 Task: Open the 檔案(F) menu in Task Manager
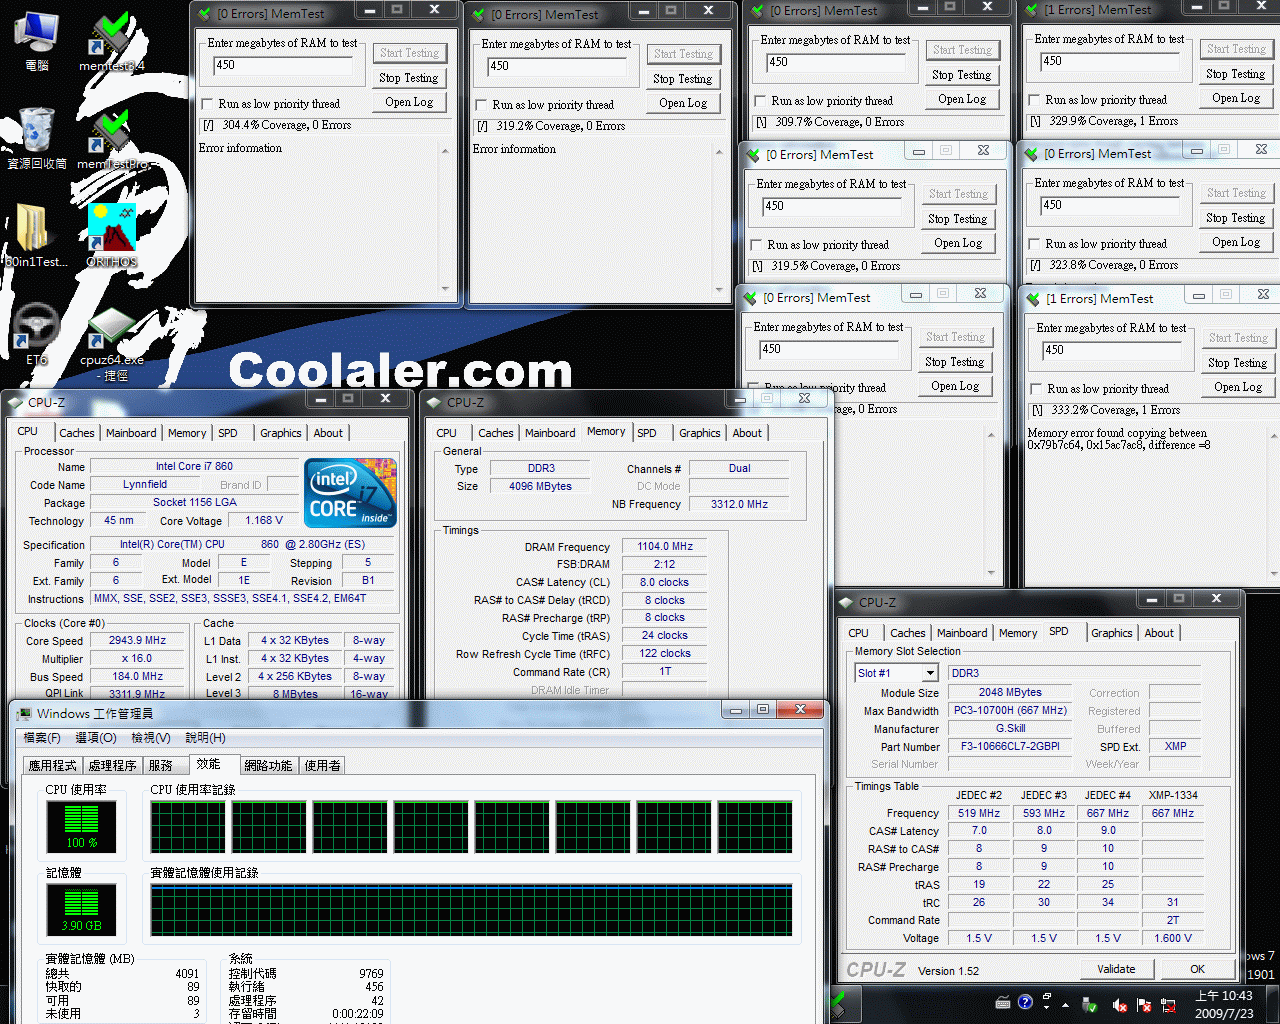(42, 738)
